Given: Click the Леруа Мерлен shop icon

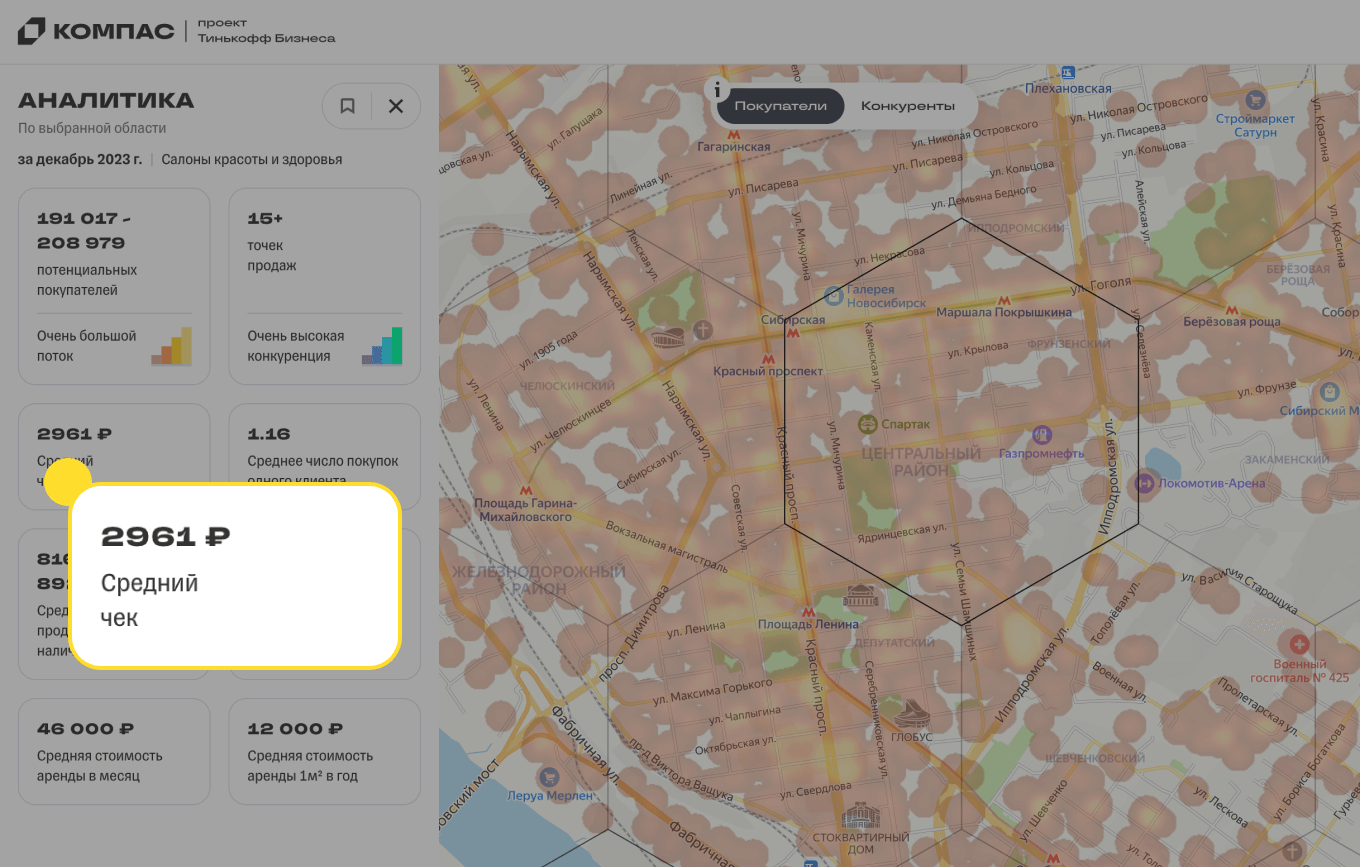Looking at the screenshot, I should [x=548, y=777].
